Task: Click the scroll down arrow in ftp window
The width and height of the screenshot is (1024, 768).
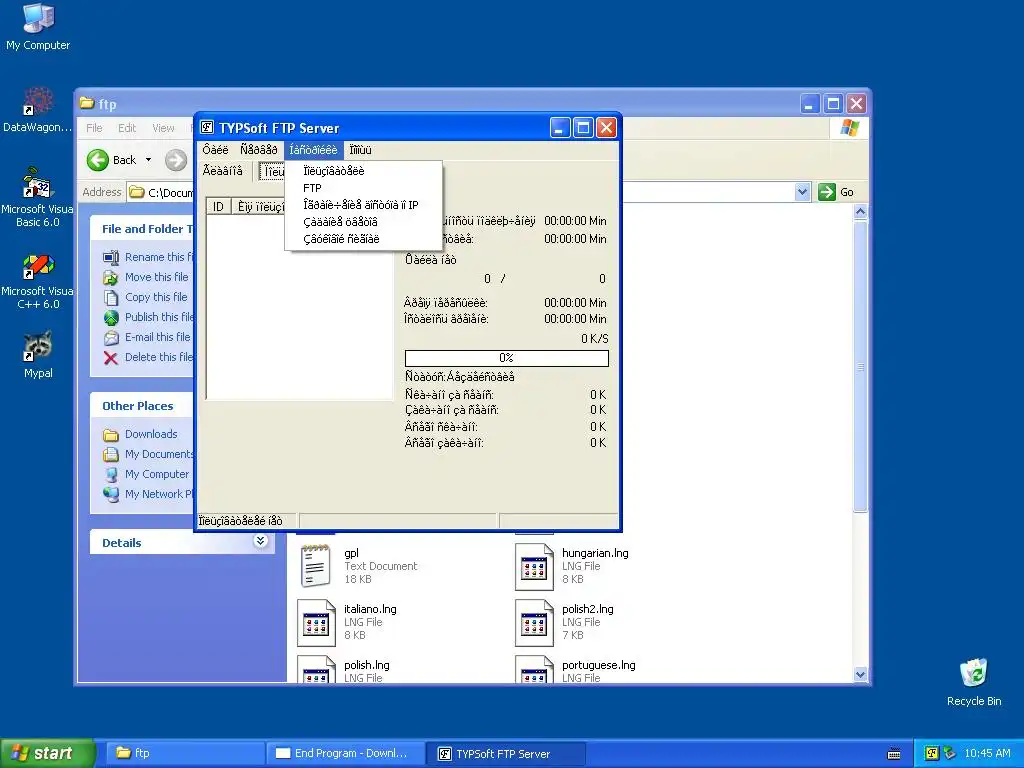Action: (860, 675)
